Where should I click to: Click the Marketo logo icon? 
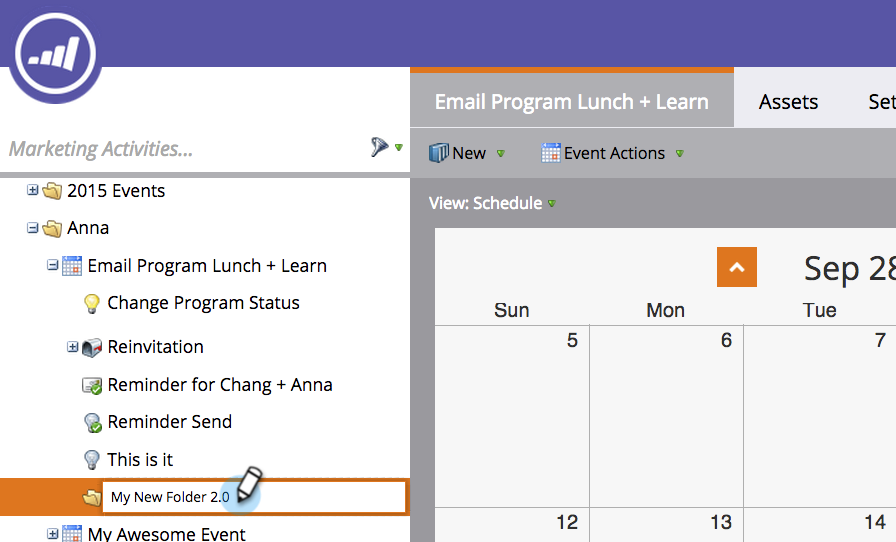click(55, 53)
